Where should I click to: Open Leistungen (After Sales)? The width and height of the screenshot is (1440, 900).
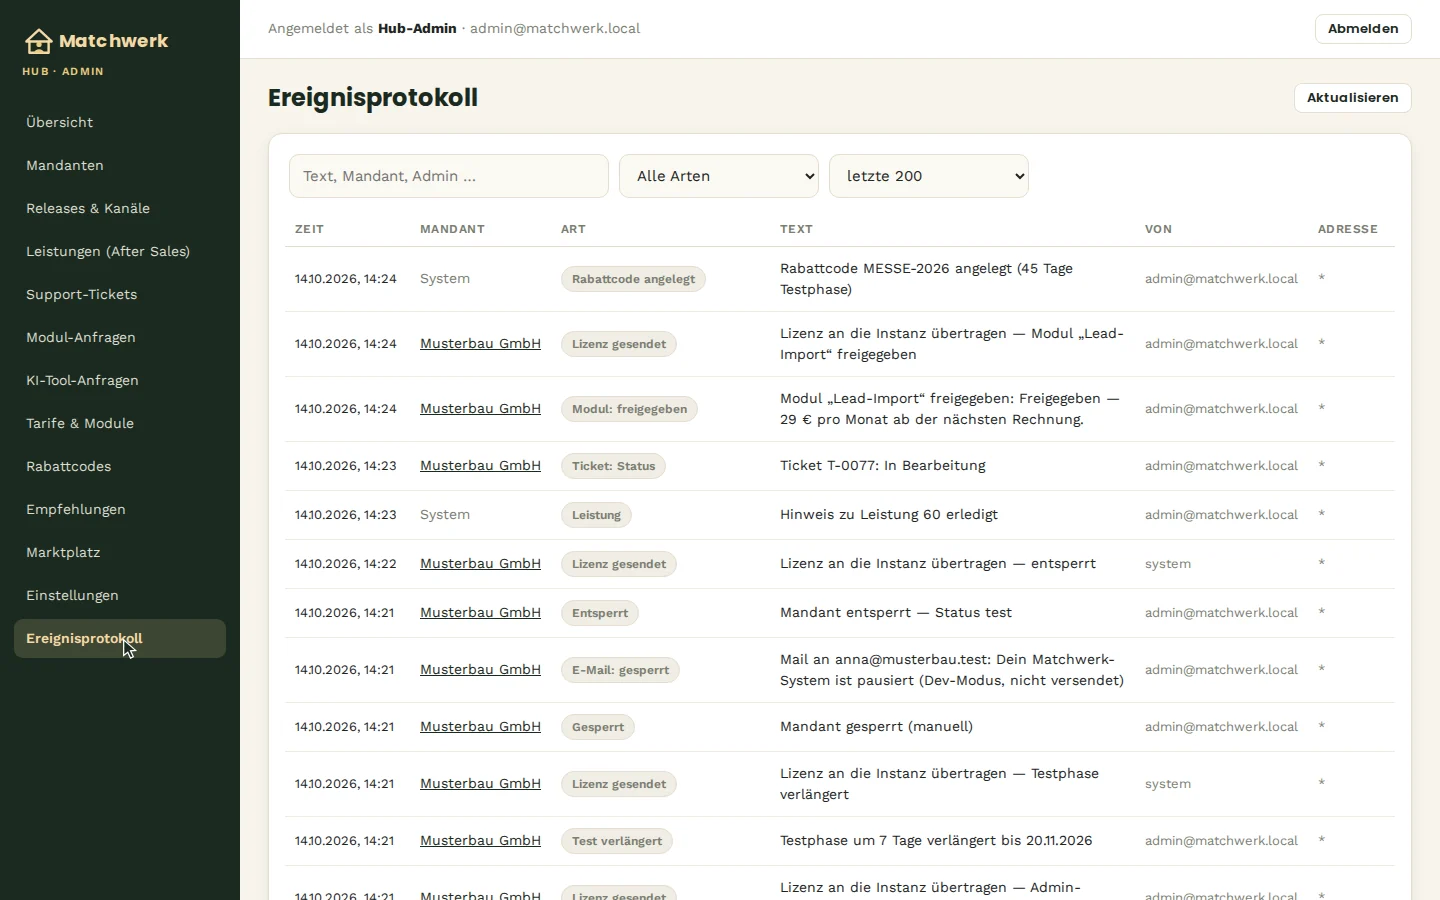pos(120,251)
